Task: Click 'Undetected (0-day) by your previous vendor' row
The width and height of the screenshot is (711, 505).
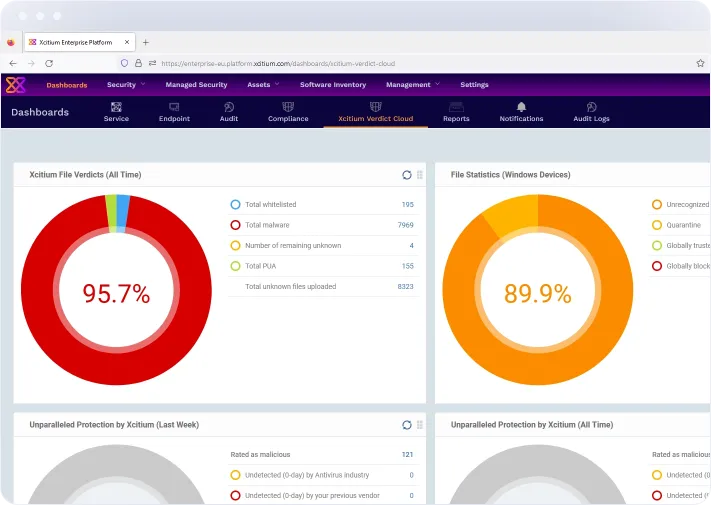Action: pos(323,495)
